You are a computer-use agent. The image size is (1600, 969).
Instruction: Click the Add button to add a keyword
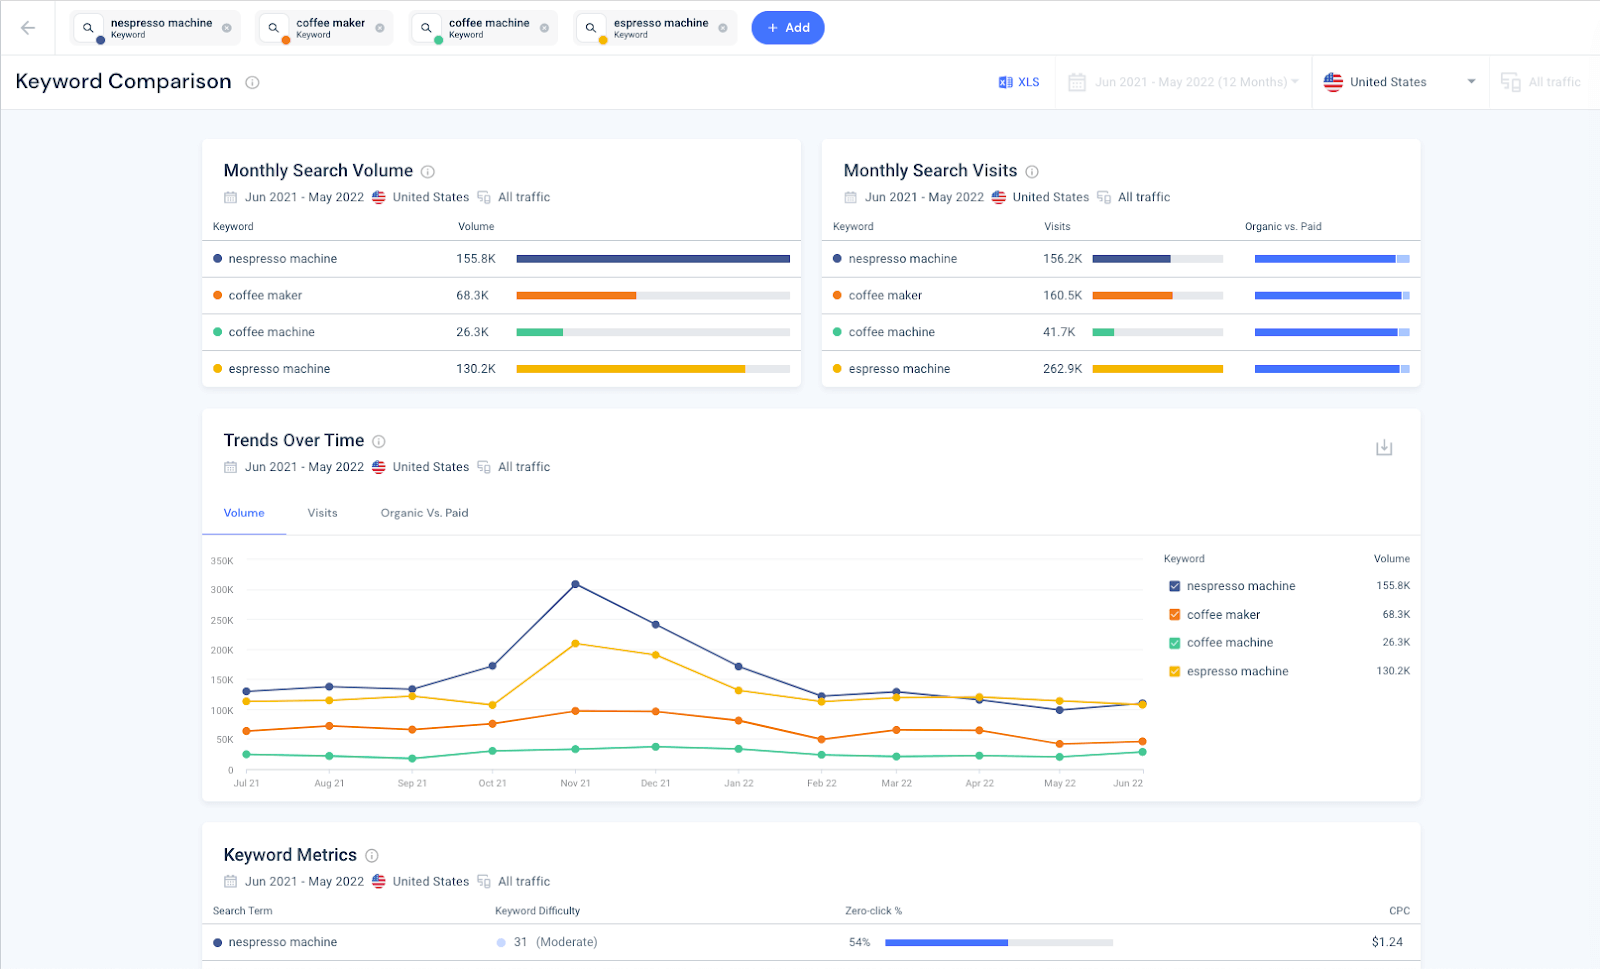coord(788,27)
